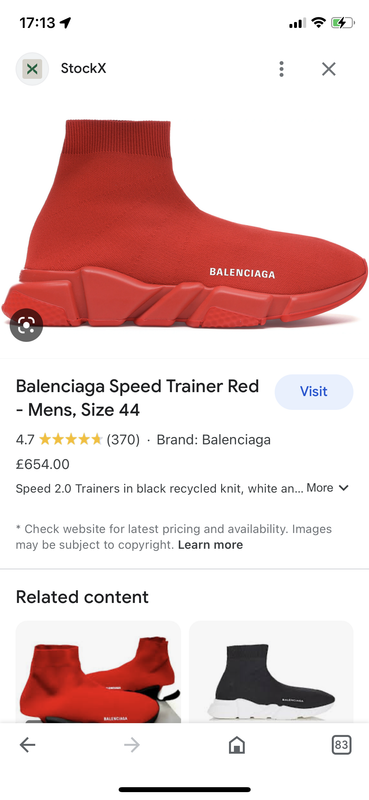Tap the StockX source name
The image size is (369, 800).
83,68
